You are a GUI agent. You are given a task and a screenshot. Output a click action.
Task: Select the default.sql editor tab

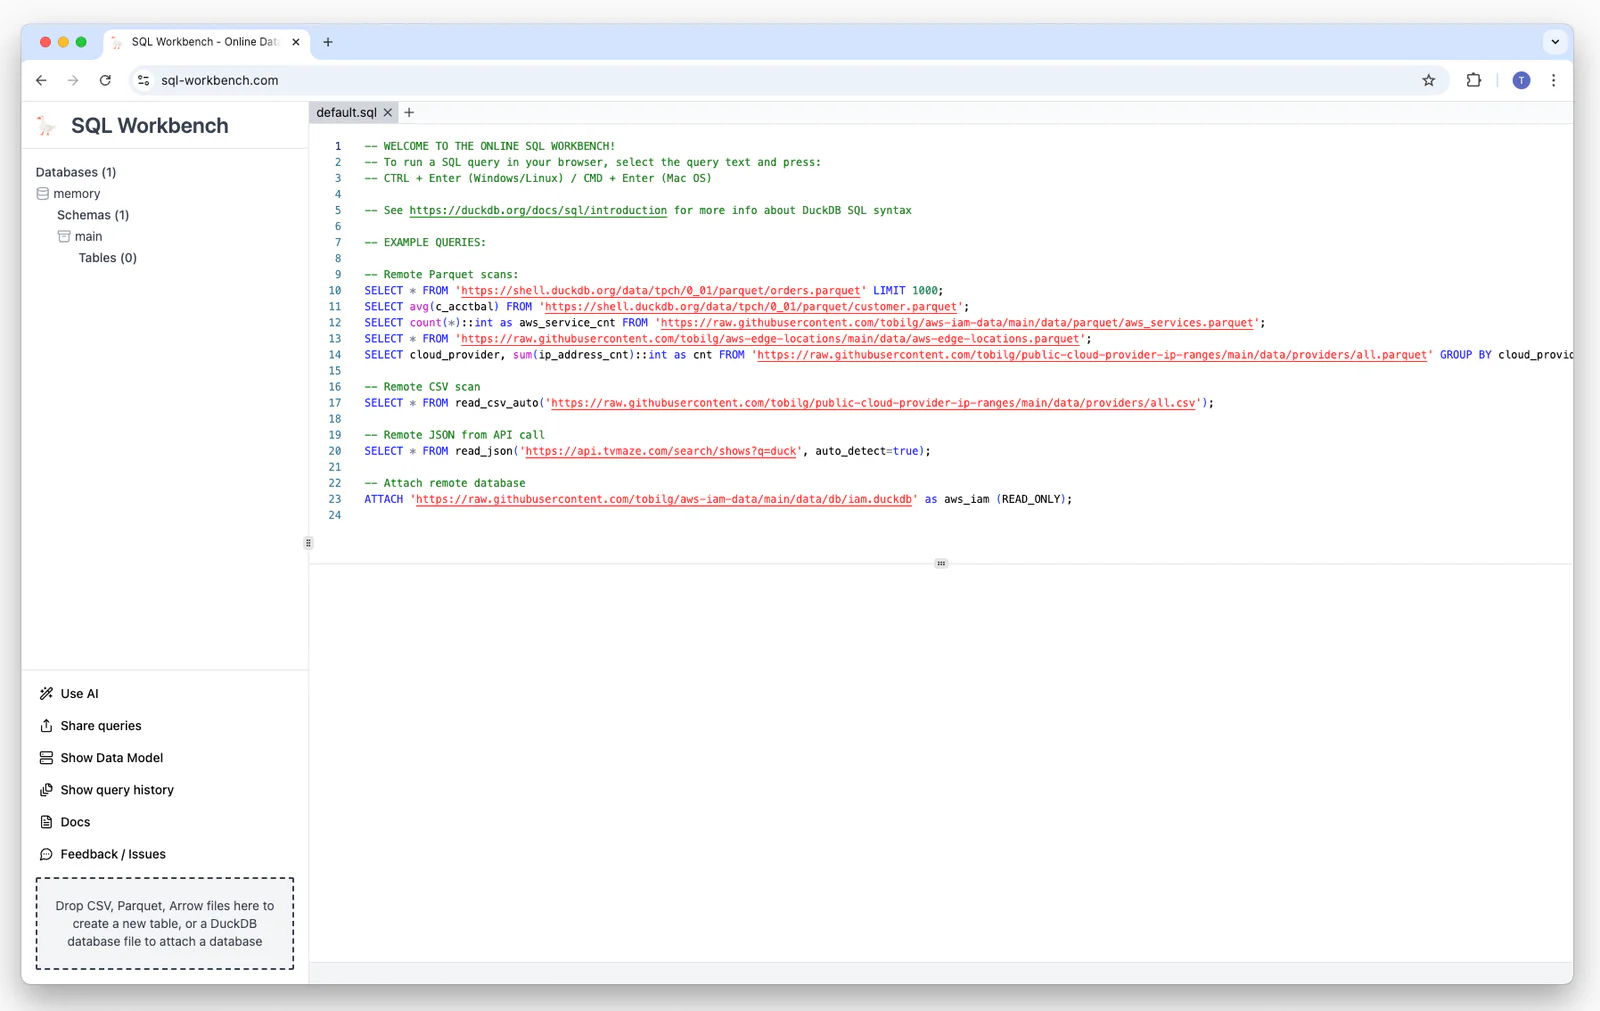coord(346,113)
